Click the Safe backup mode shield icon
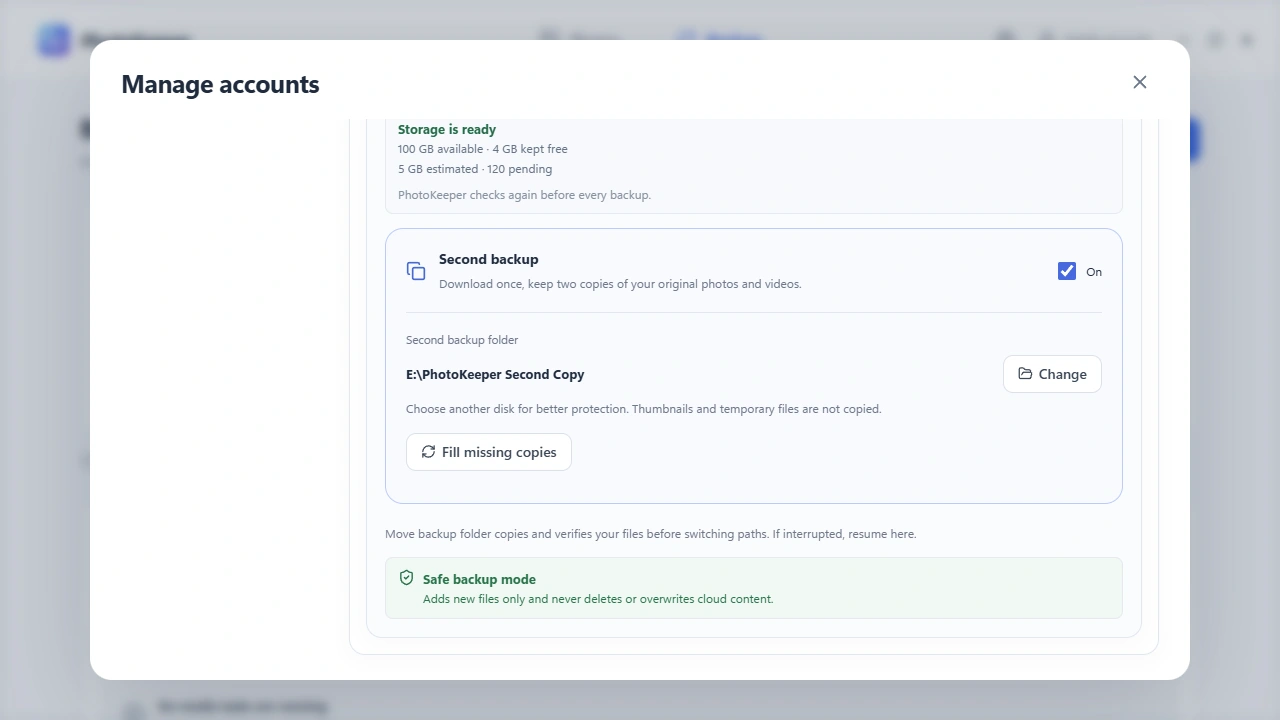The height and width of the screenshot is (720, 1280). (406, 578)
